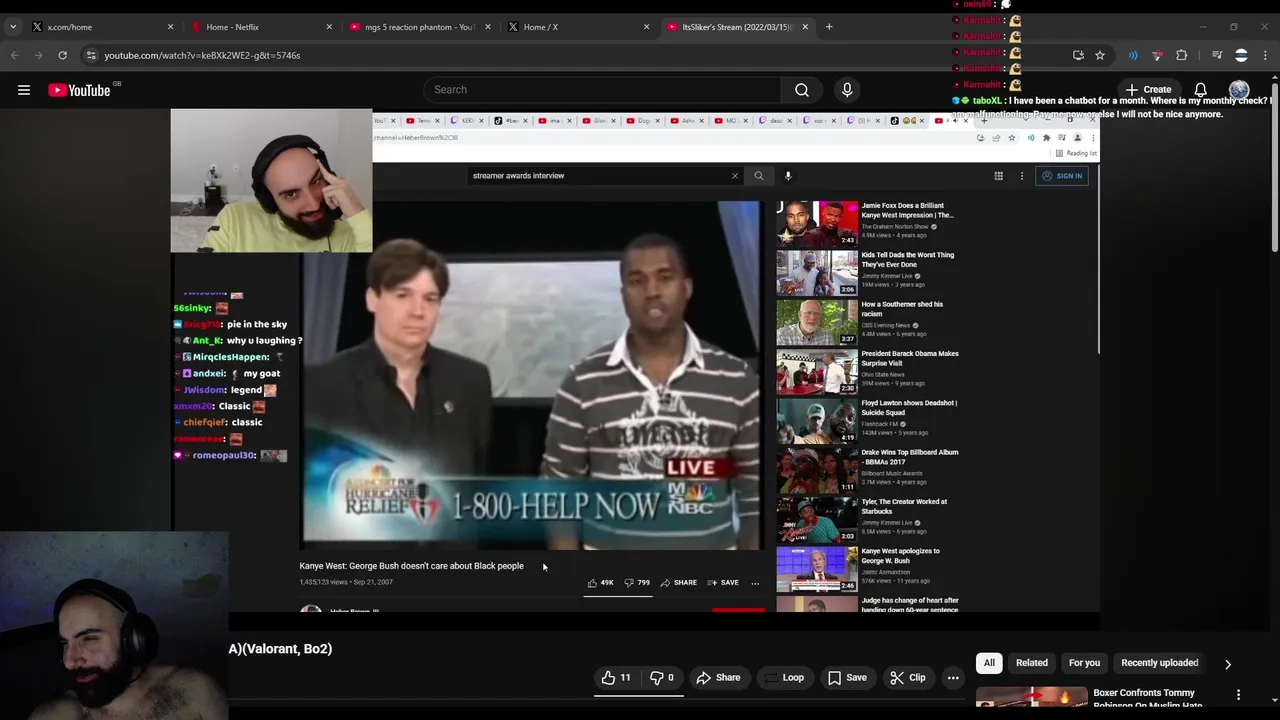
Task: Toggle the Loop button
Action: tap(784, 678)
